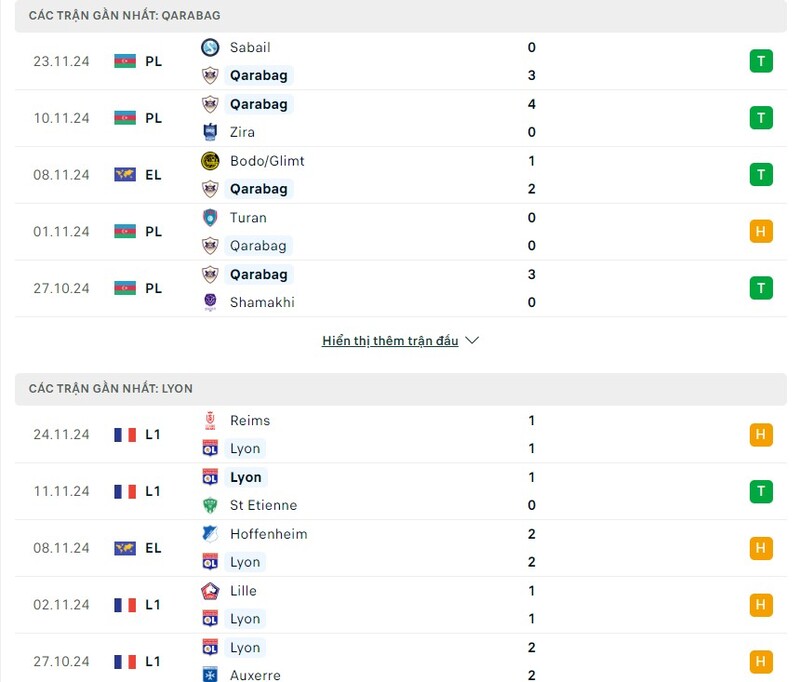The image size is (800, 682).
Task: Open Hiển thị thêm trận đấu link
Action: (x=390, y=341)
